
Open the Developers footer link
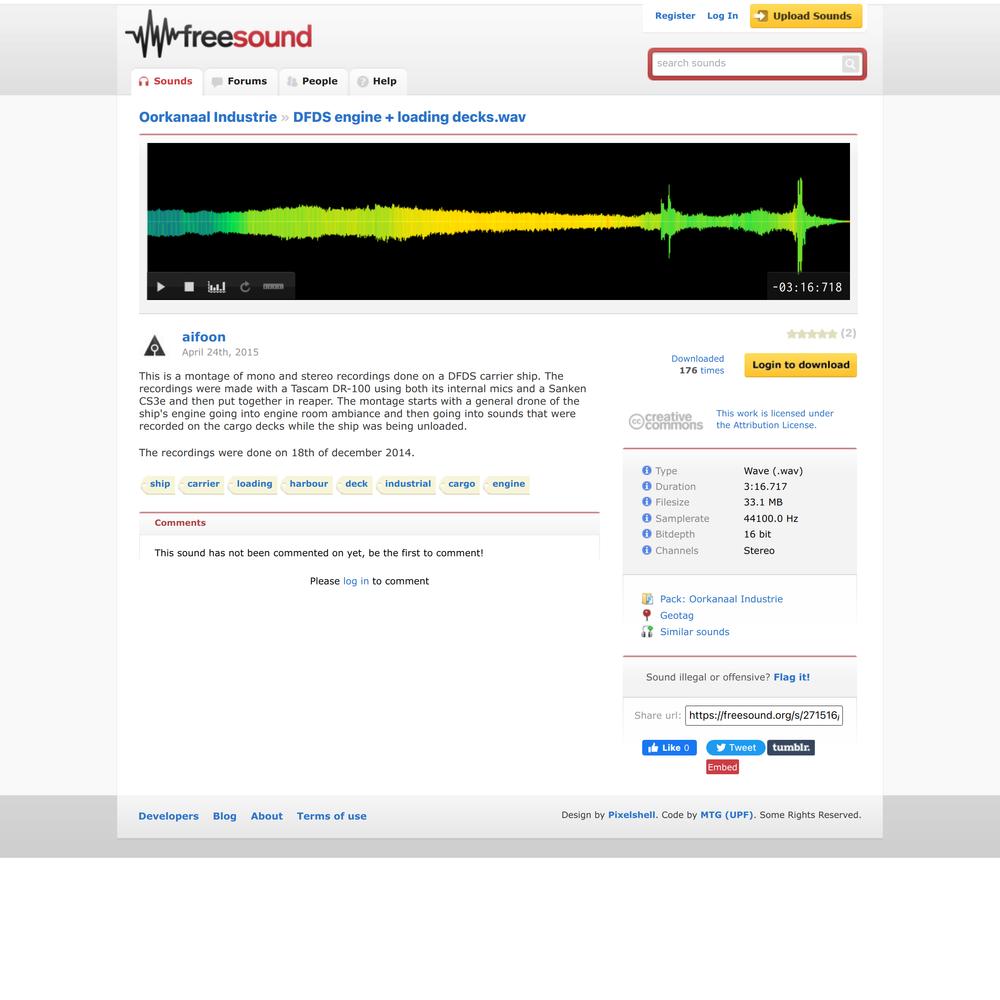click(x=168, y=816)
